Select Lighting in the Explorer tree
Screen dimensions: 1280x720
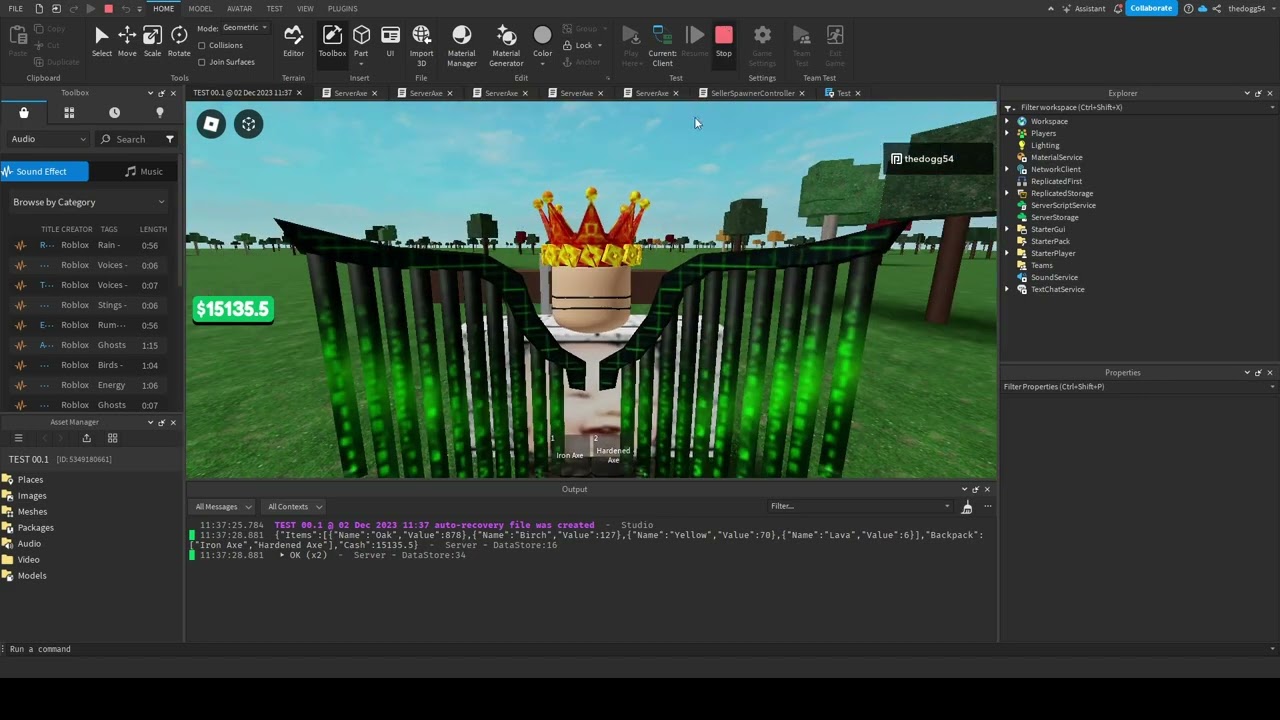coord(1045,145)
